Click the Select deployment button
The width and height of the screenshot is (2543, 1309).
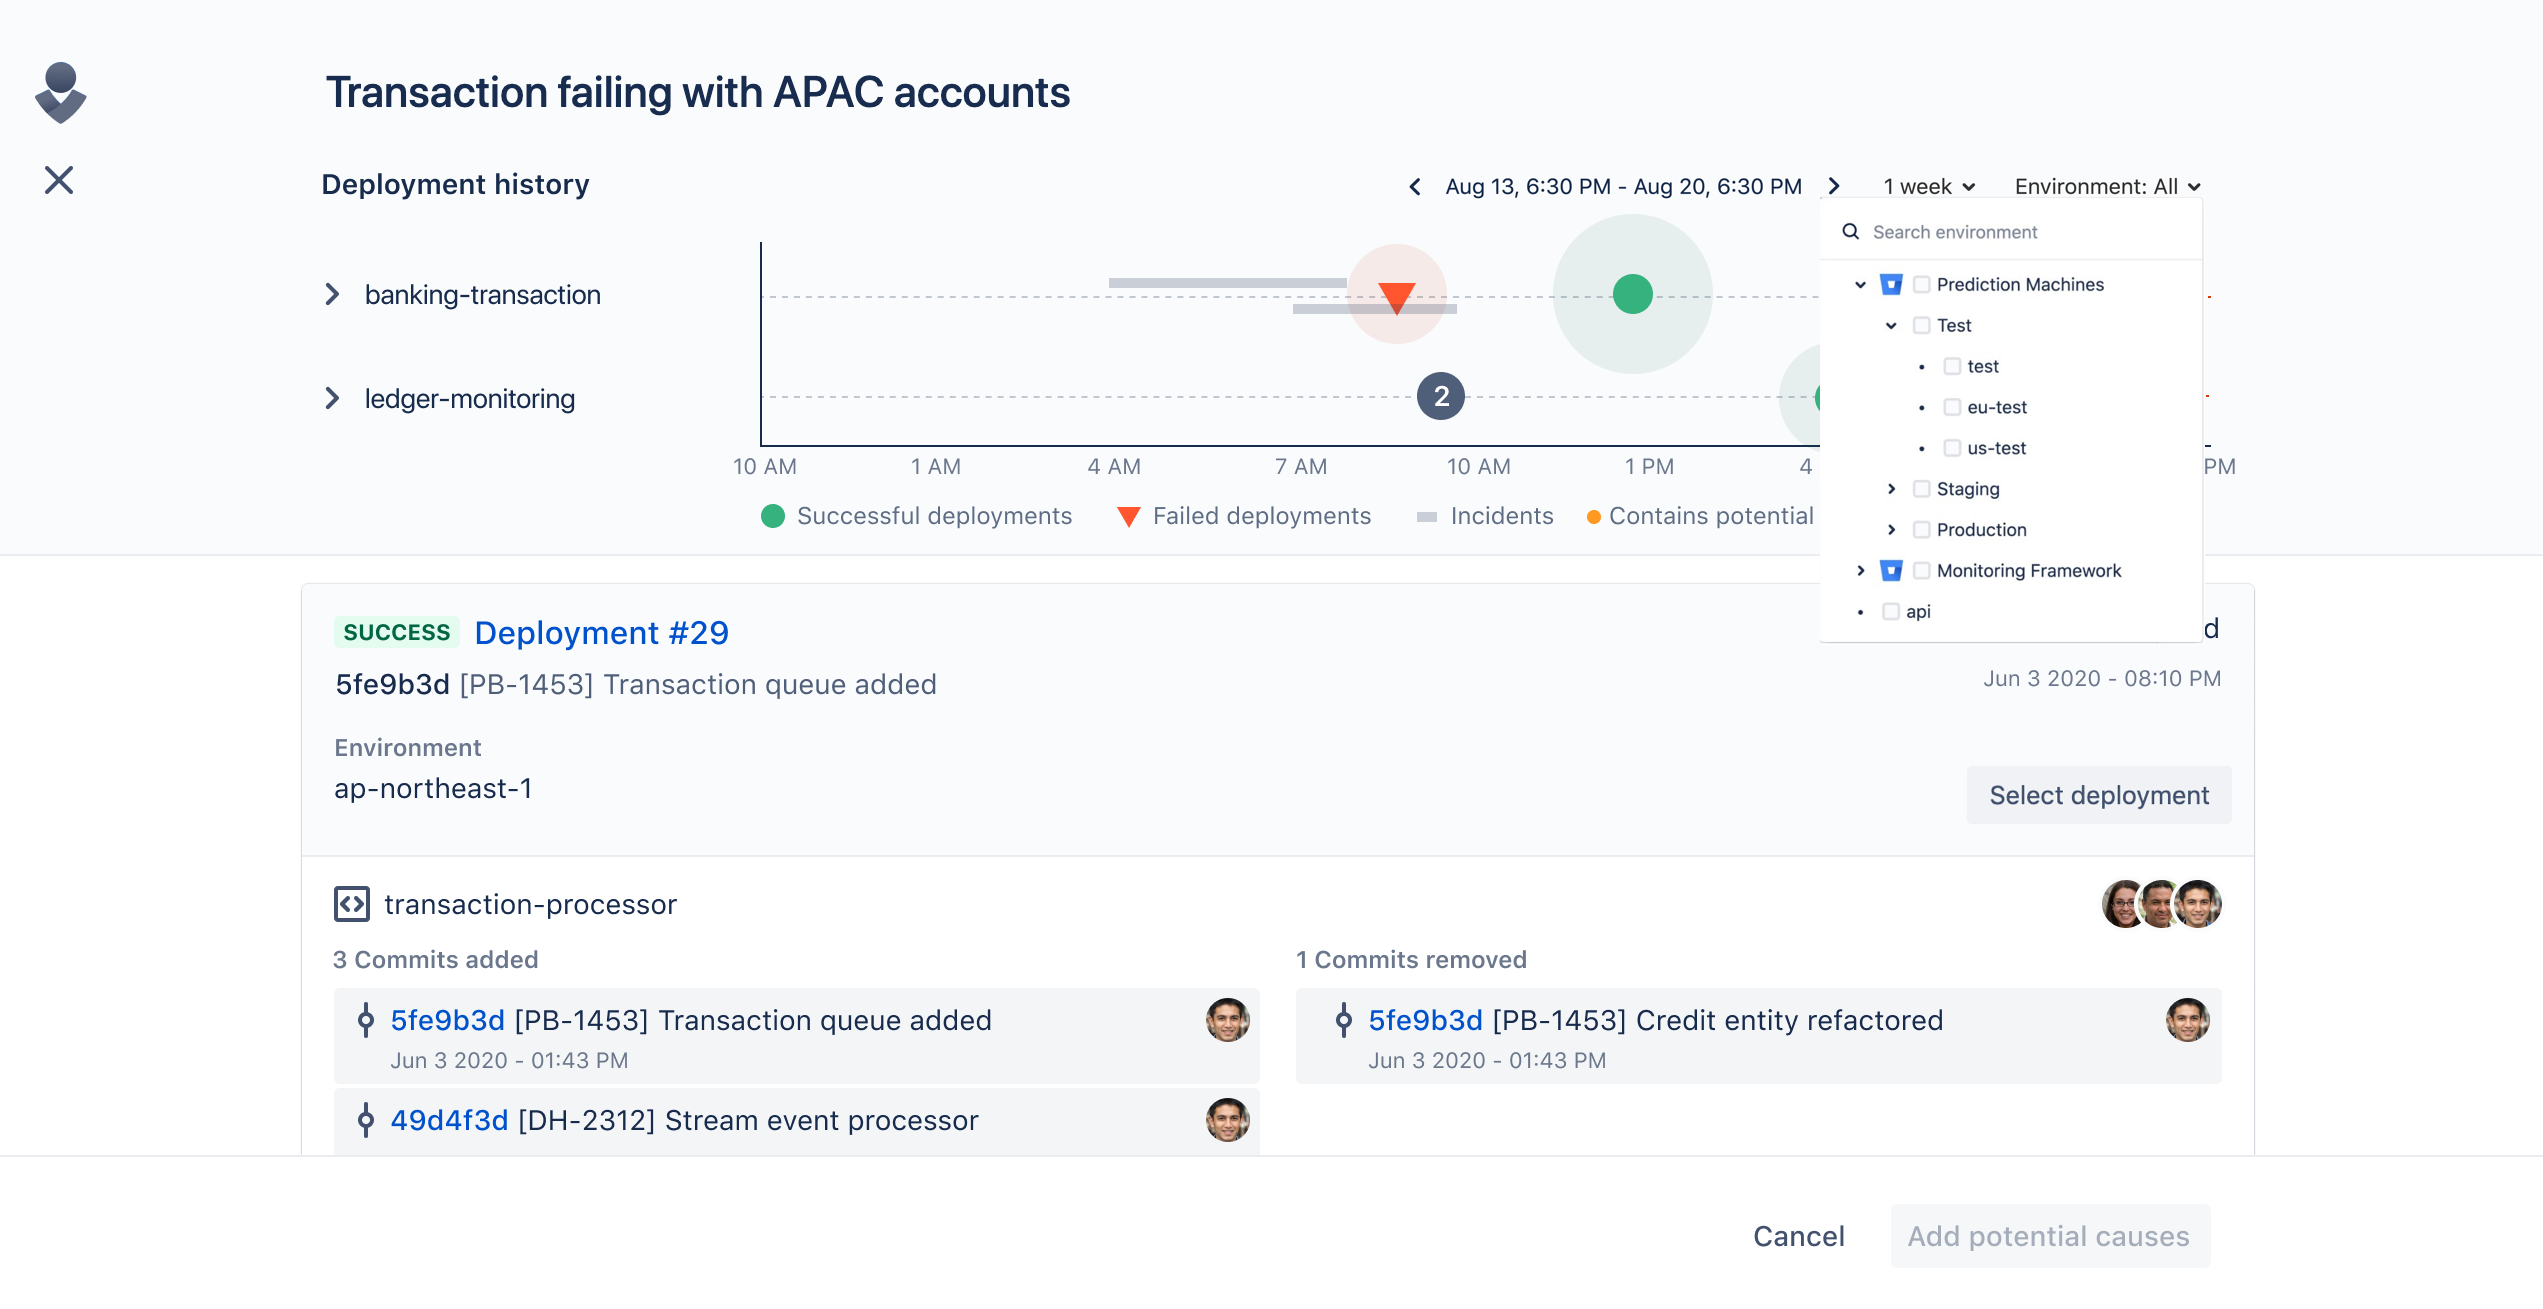(x=2099, y=795)
